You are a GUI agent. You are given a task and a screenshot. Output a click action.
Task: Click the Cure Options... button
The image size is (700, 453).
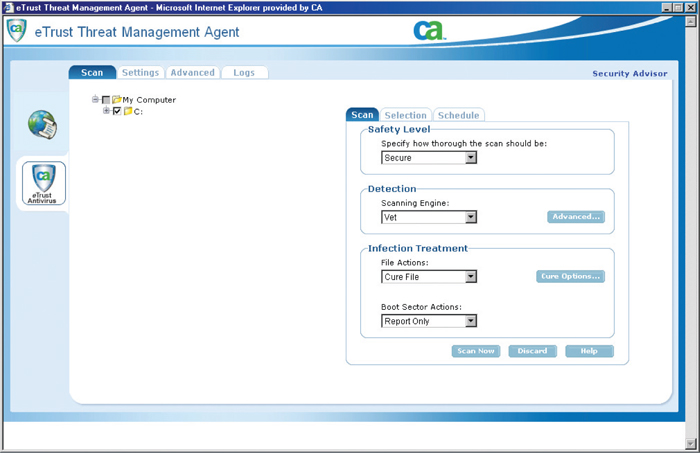coord(571,276)
